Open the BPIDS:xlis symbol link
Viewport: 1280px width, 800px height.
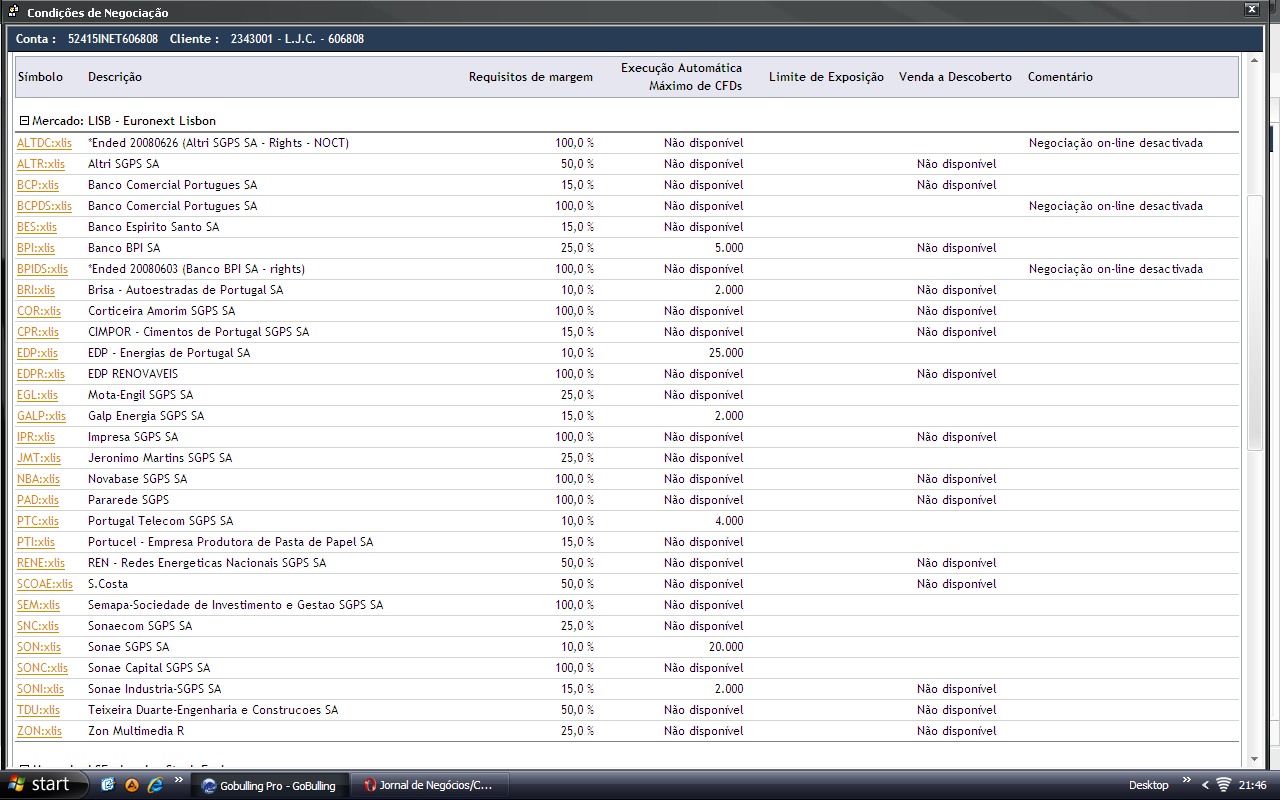pos(42,269)
